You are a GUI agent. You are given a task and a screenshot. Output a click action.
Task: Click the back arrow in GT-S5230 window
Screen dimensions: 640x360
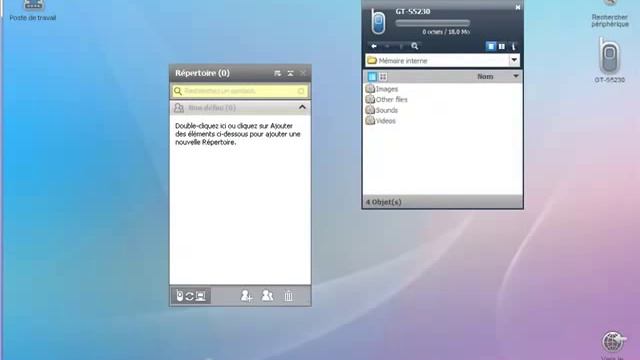(x=374, y=46)
